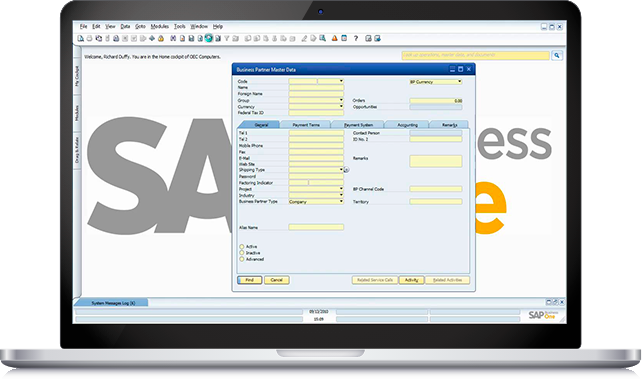The image size is (642, 385).
Task: Click the Launch Application toolbar icon
Action: pyautogui.click(x=152, y=38)
